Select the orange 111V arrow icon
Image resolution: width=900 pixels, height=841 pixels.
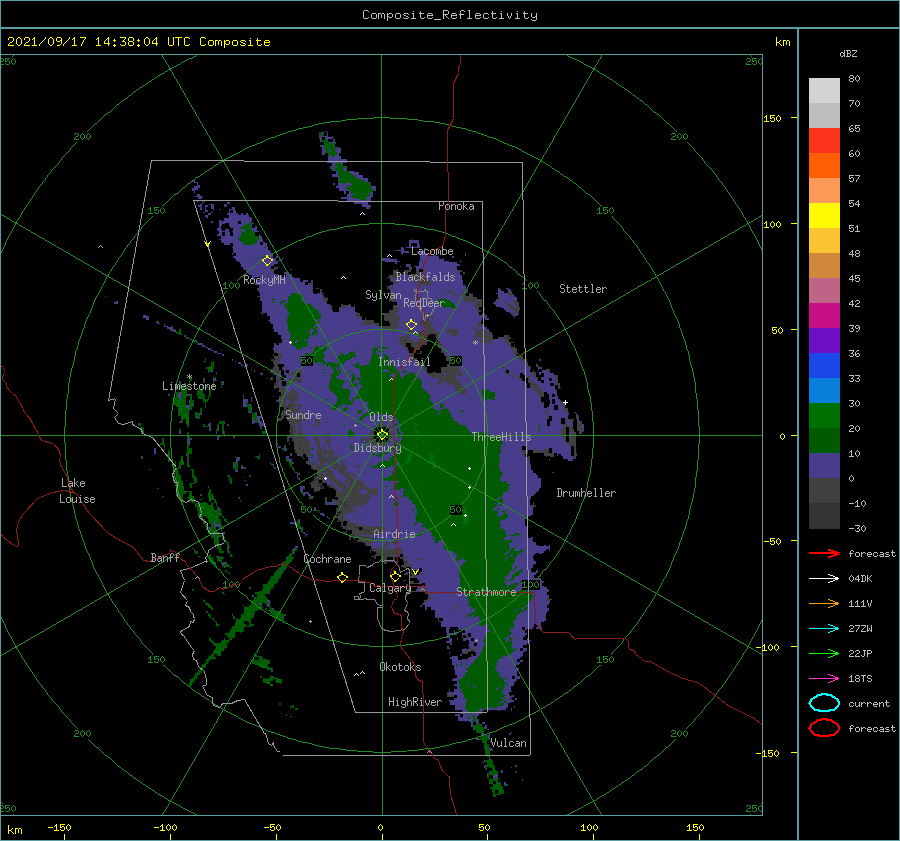click(824, 603)
